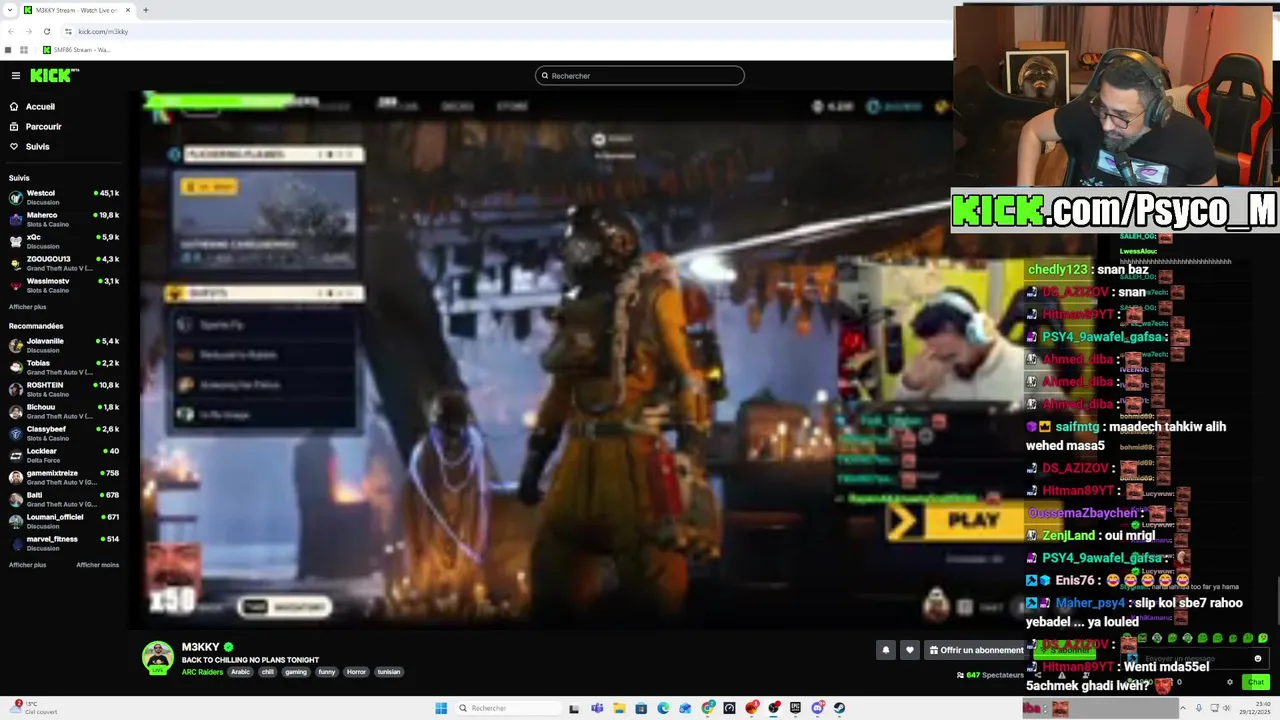Go back in browser navigation

click(x=10, y=31)
